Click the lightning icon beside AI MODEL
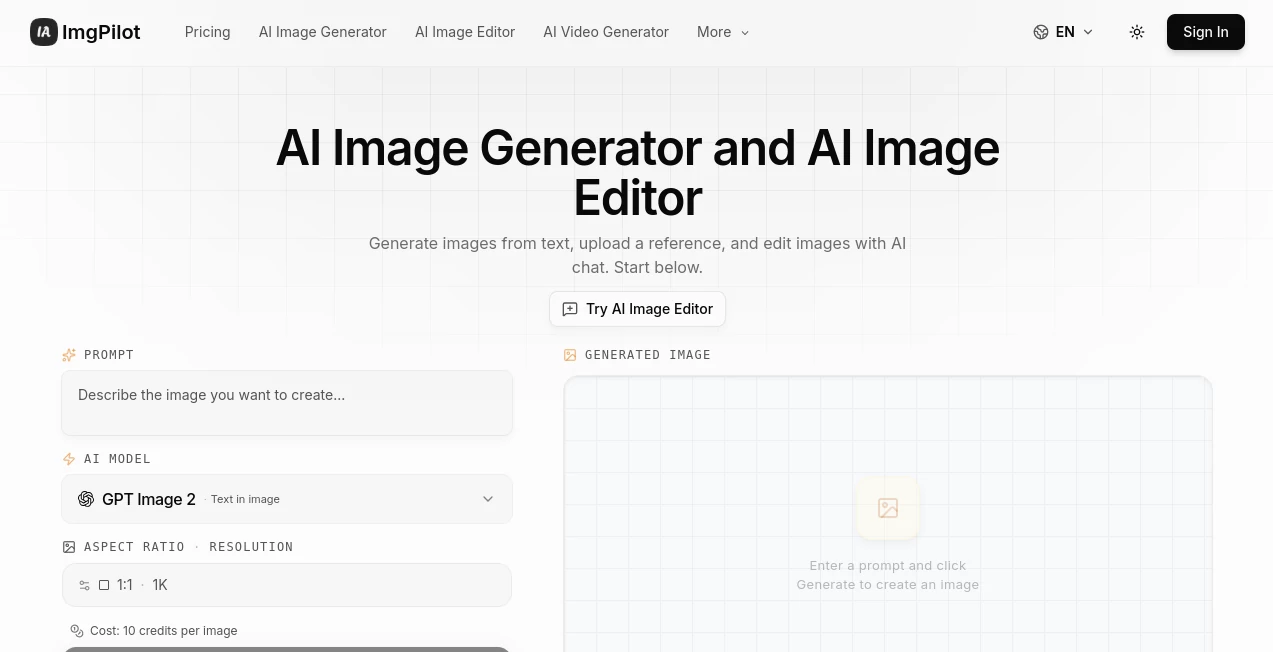This screenshot has height=652, width=1273. (x=69, y=459)
